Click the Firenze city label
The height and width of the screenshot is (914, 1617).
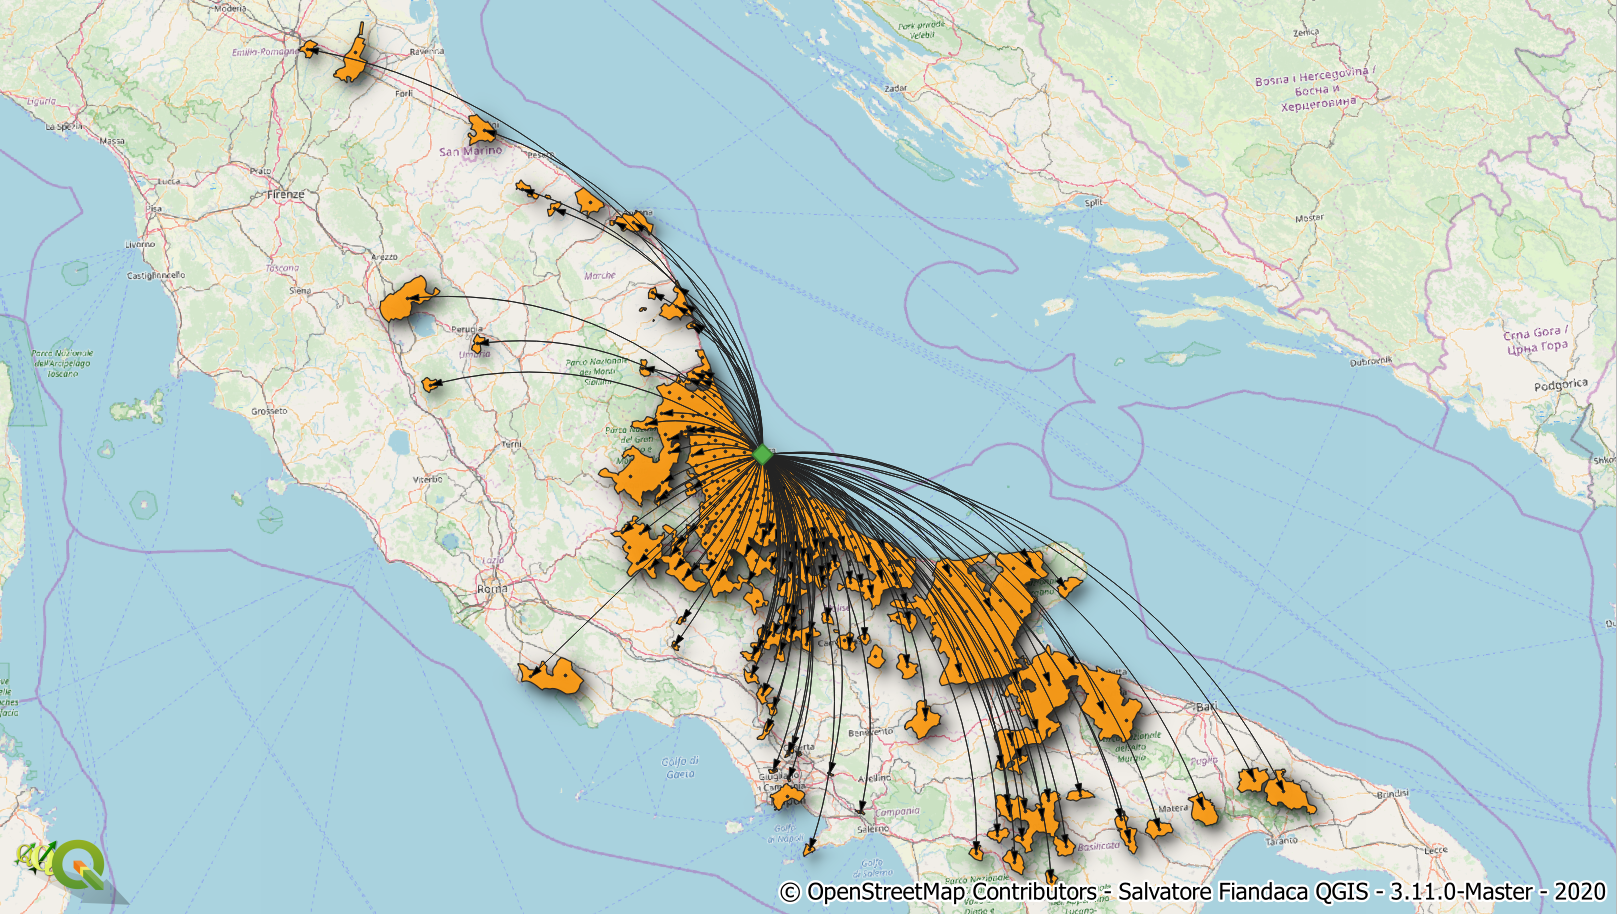[x=286, y=194]
